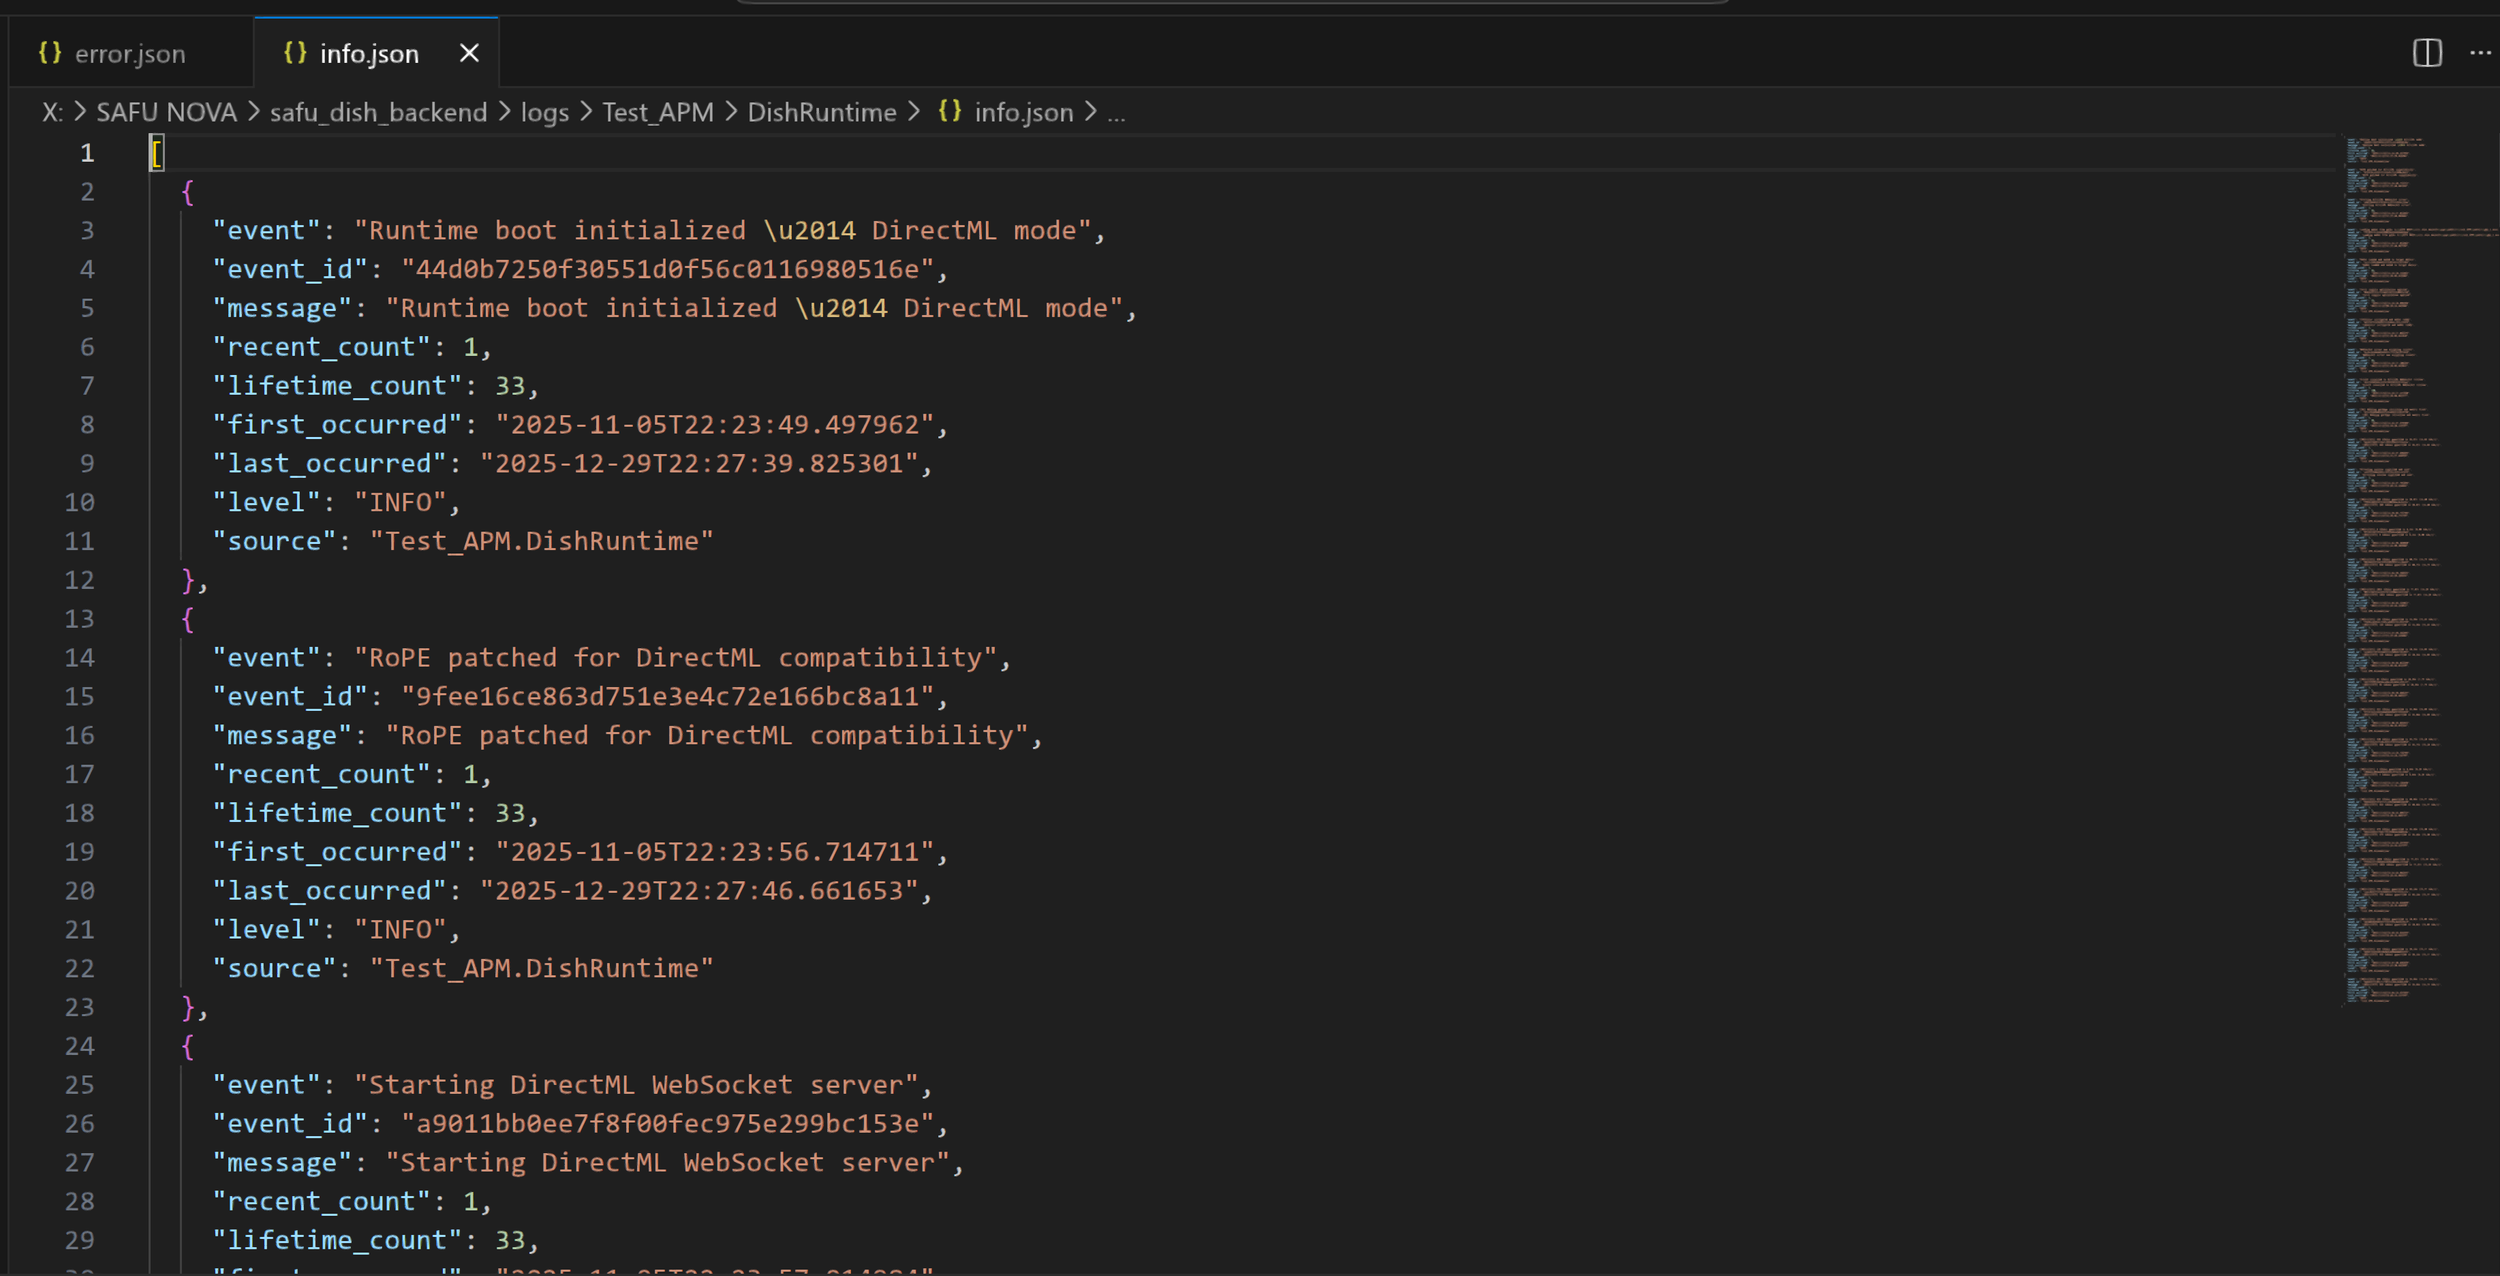
Task: Click the X: drive breadcrumb root
Action: coord(52,112)
